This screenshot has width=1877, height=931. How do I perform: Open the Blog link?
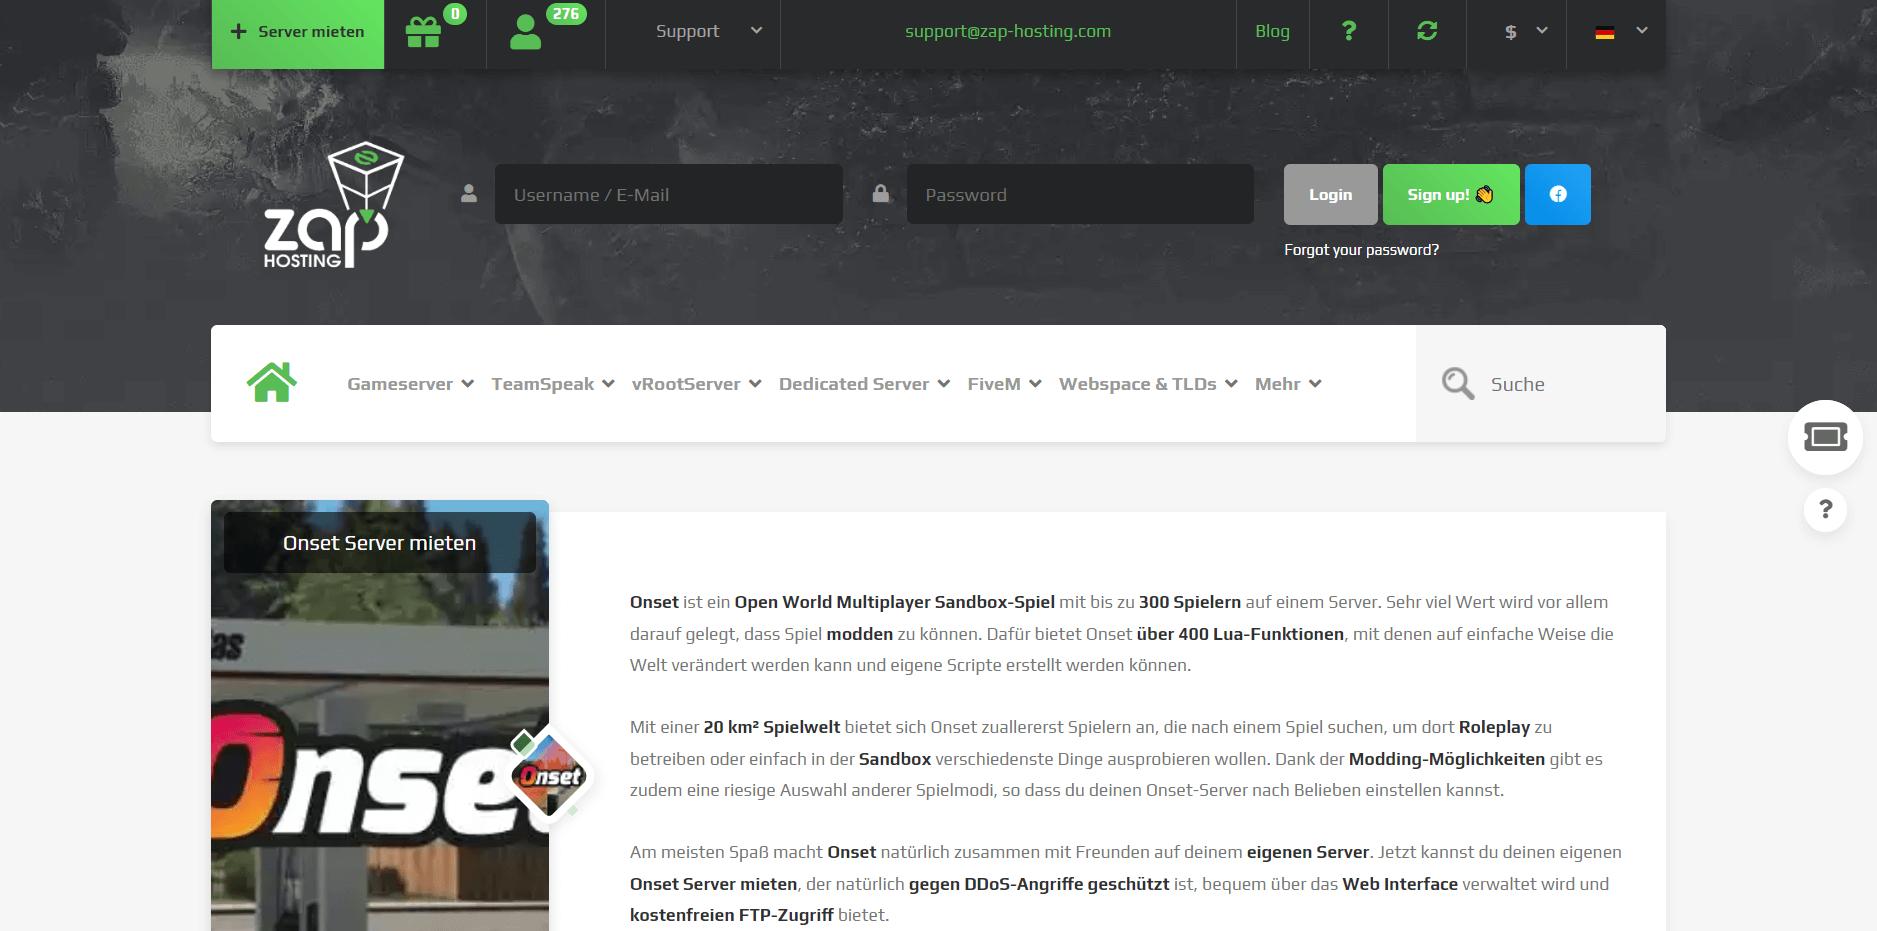tap(1272, 31)
